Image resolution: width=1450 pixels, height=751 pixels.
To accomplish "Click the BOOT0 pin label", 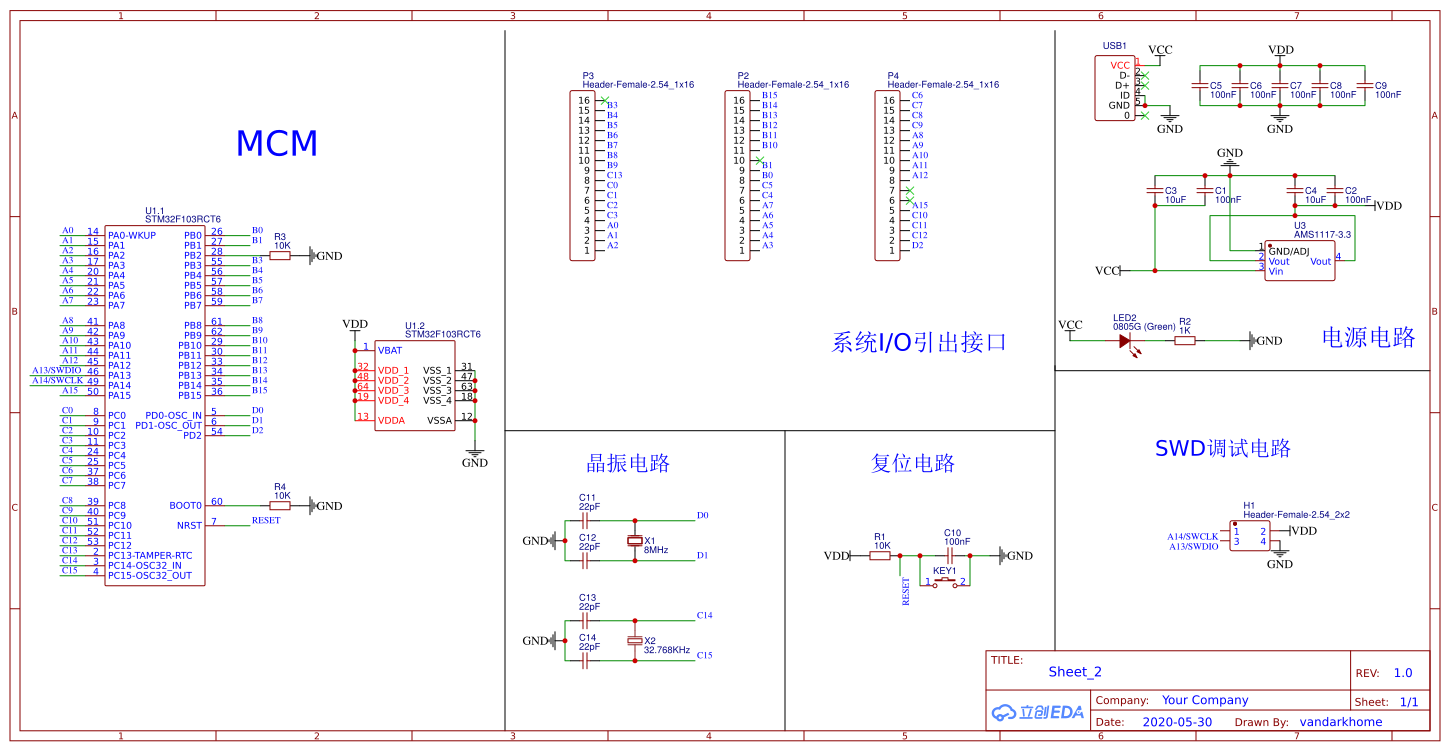I will pyautogui.click(x=185, y=506).
